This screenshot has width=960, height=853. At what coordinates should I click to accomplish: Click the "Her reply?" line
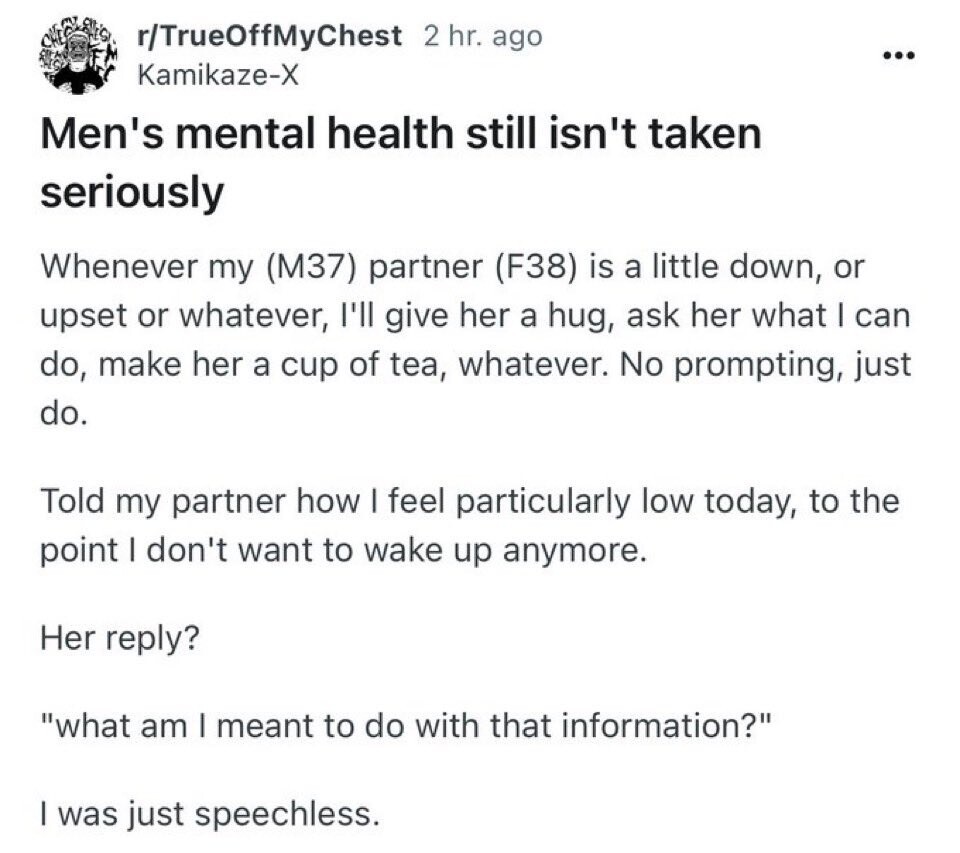119,637
